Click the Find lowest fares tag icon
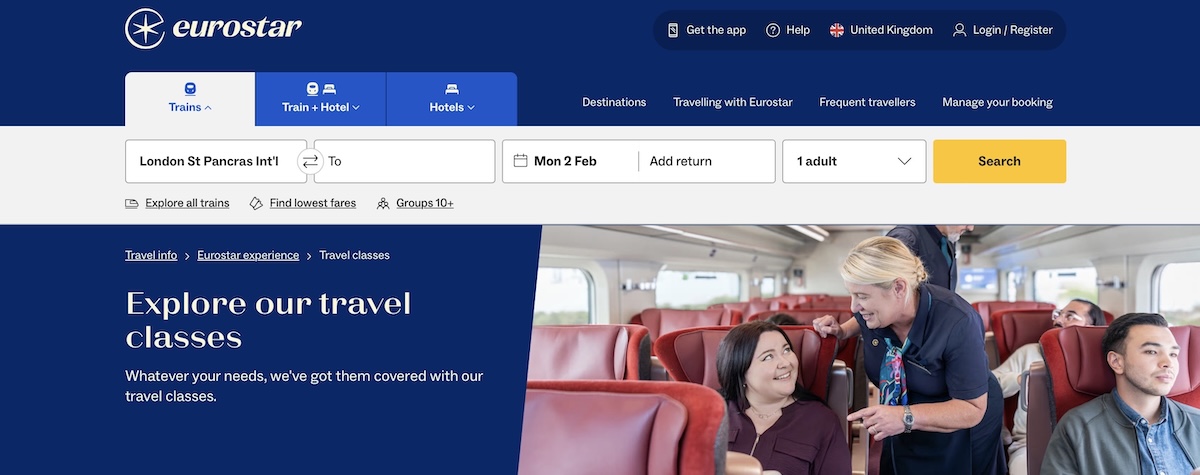Viewport: 1200px width, 475px height. pyautogui.click(x=256, y=203)
